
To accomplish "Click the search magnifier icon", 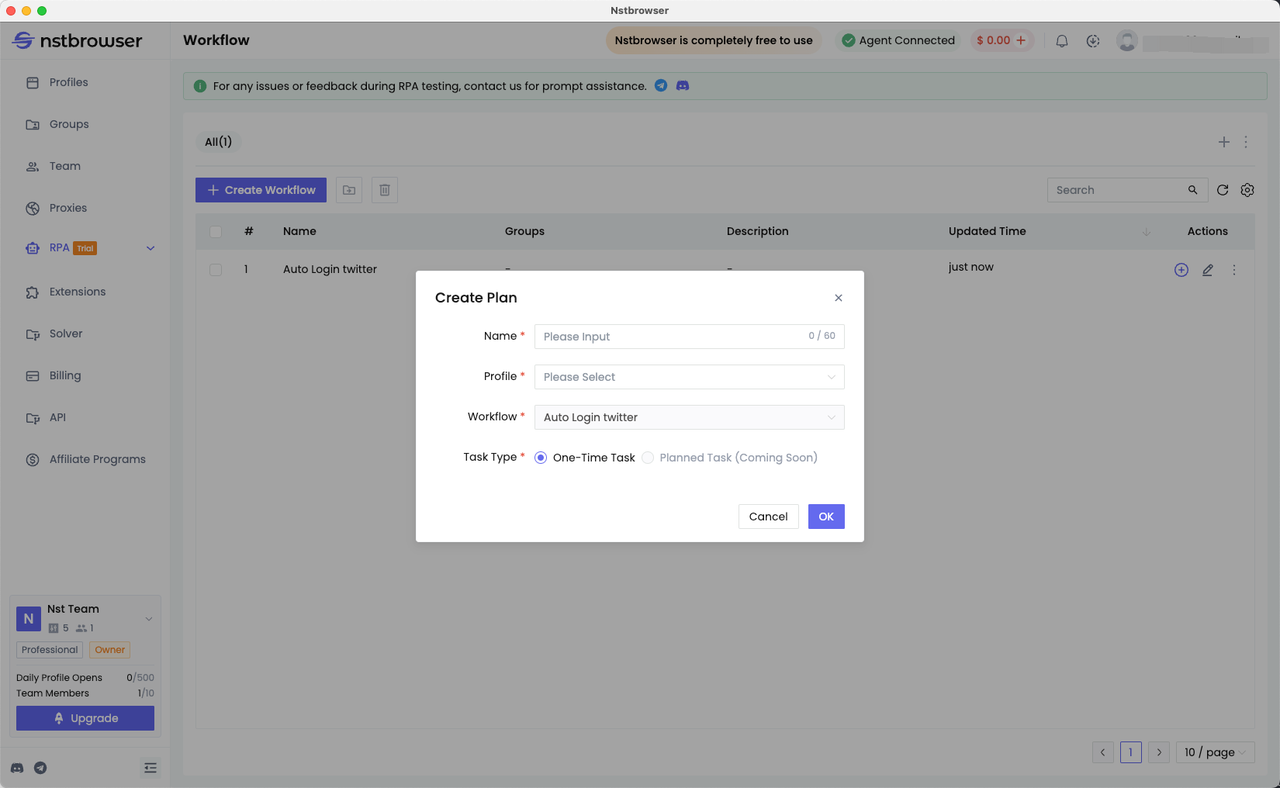I will pyautogui.click(x=1193, y=190).
